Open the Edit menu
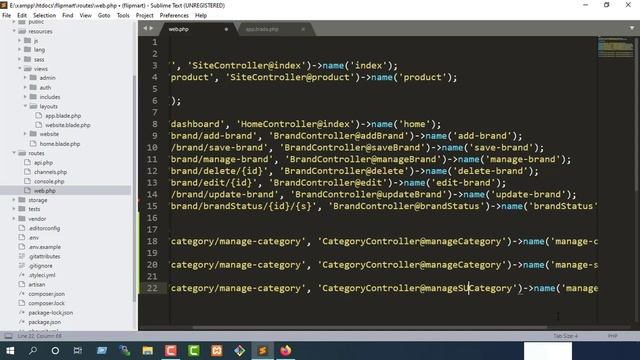Screen dimensions: 640x360 coord(22,16)
